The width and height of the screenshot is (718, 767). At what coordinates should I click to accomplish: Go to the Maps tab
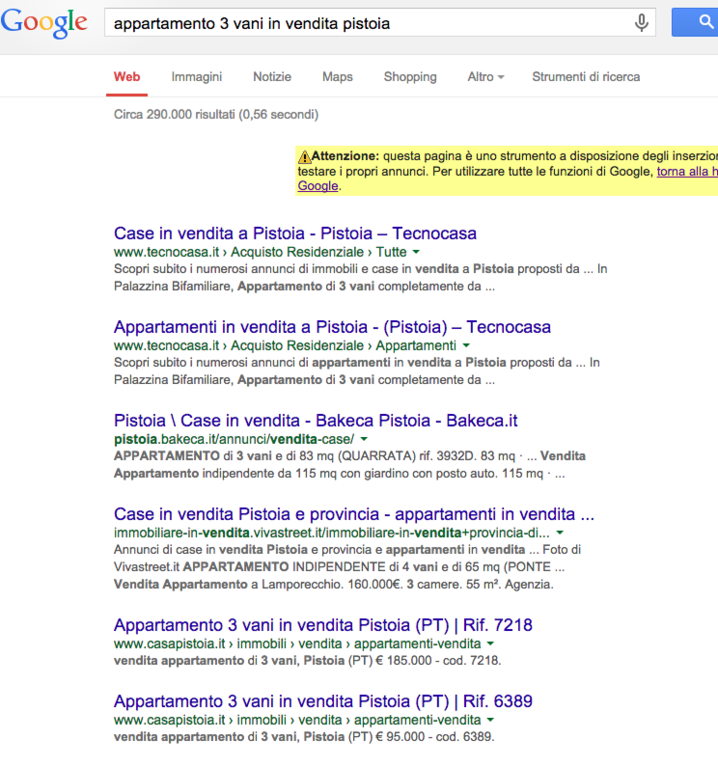pos(337,77)
